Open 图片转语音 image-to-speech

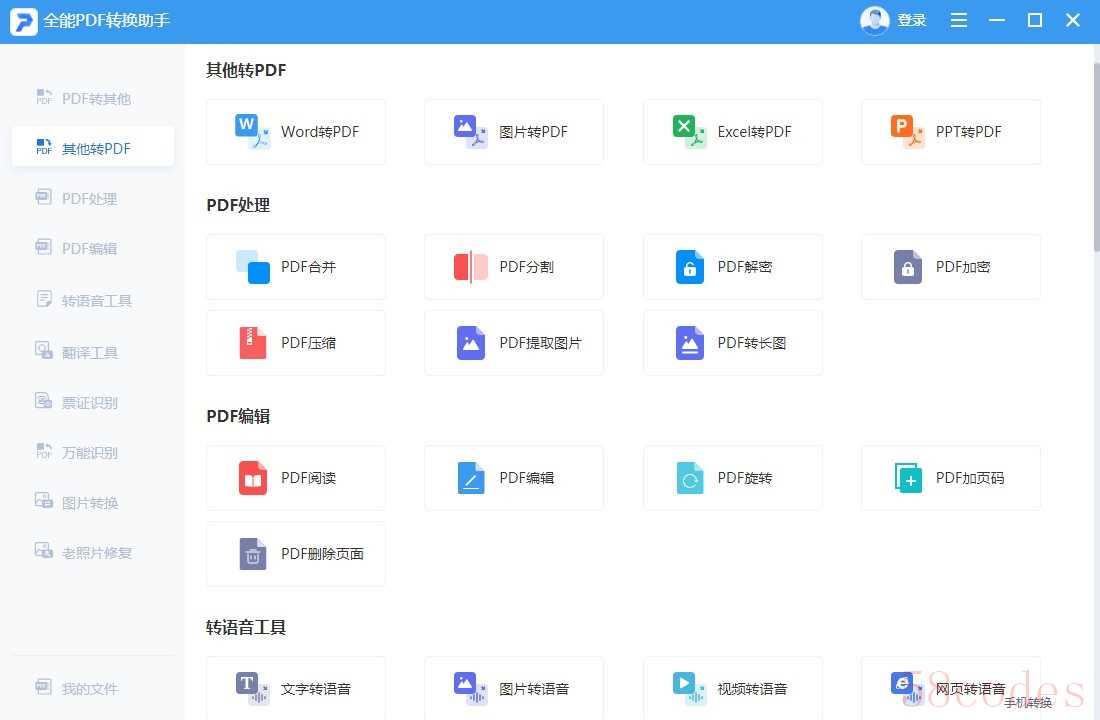pyautogui.click(x=514, y=688)
